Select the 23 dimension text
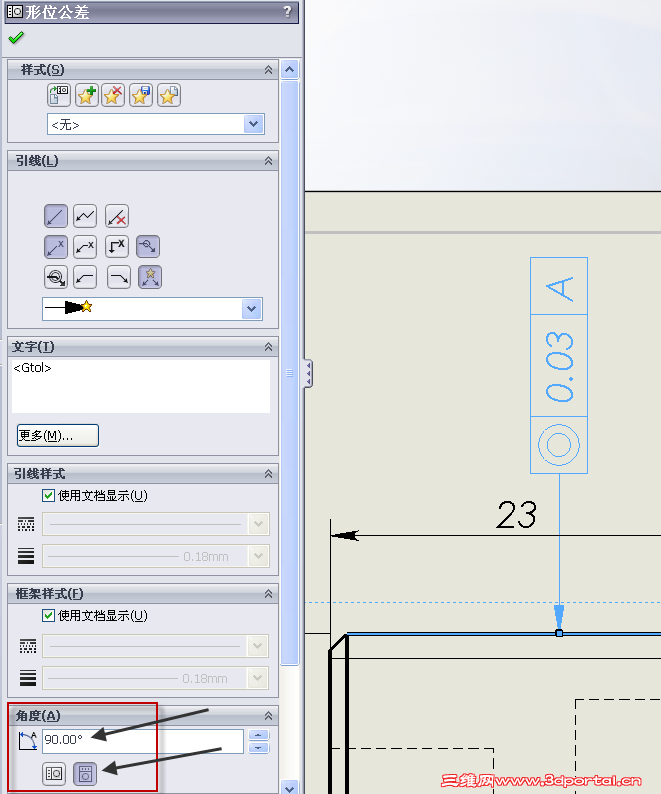Screen dimensions: 661x794 [x=516, y=515]
